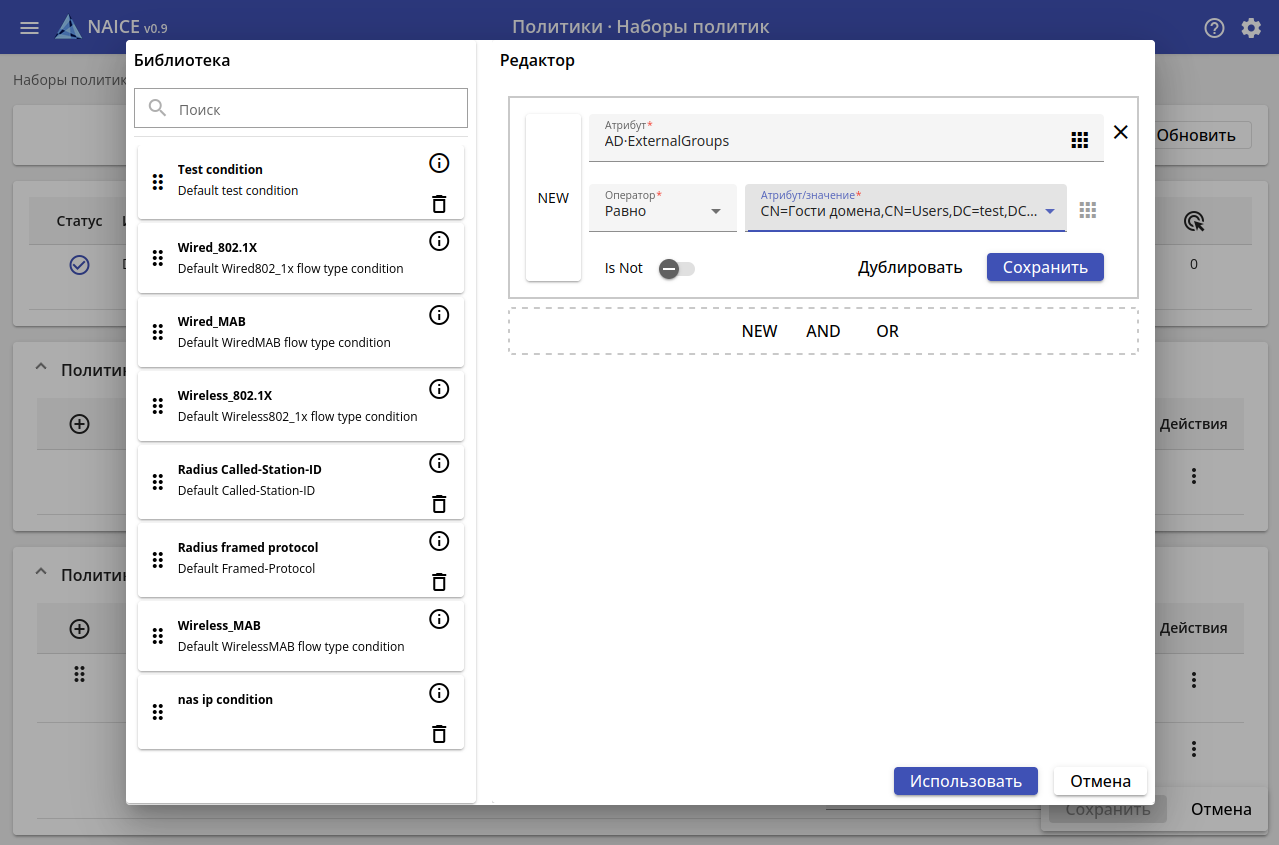Open the hamburger navigation menu
The image size is (1279, 845).
tap(30, 28)
